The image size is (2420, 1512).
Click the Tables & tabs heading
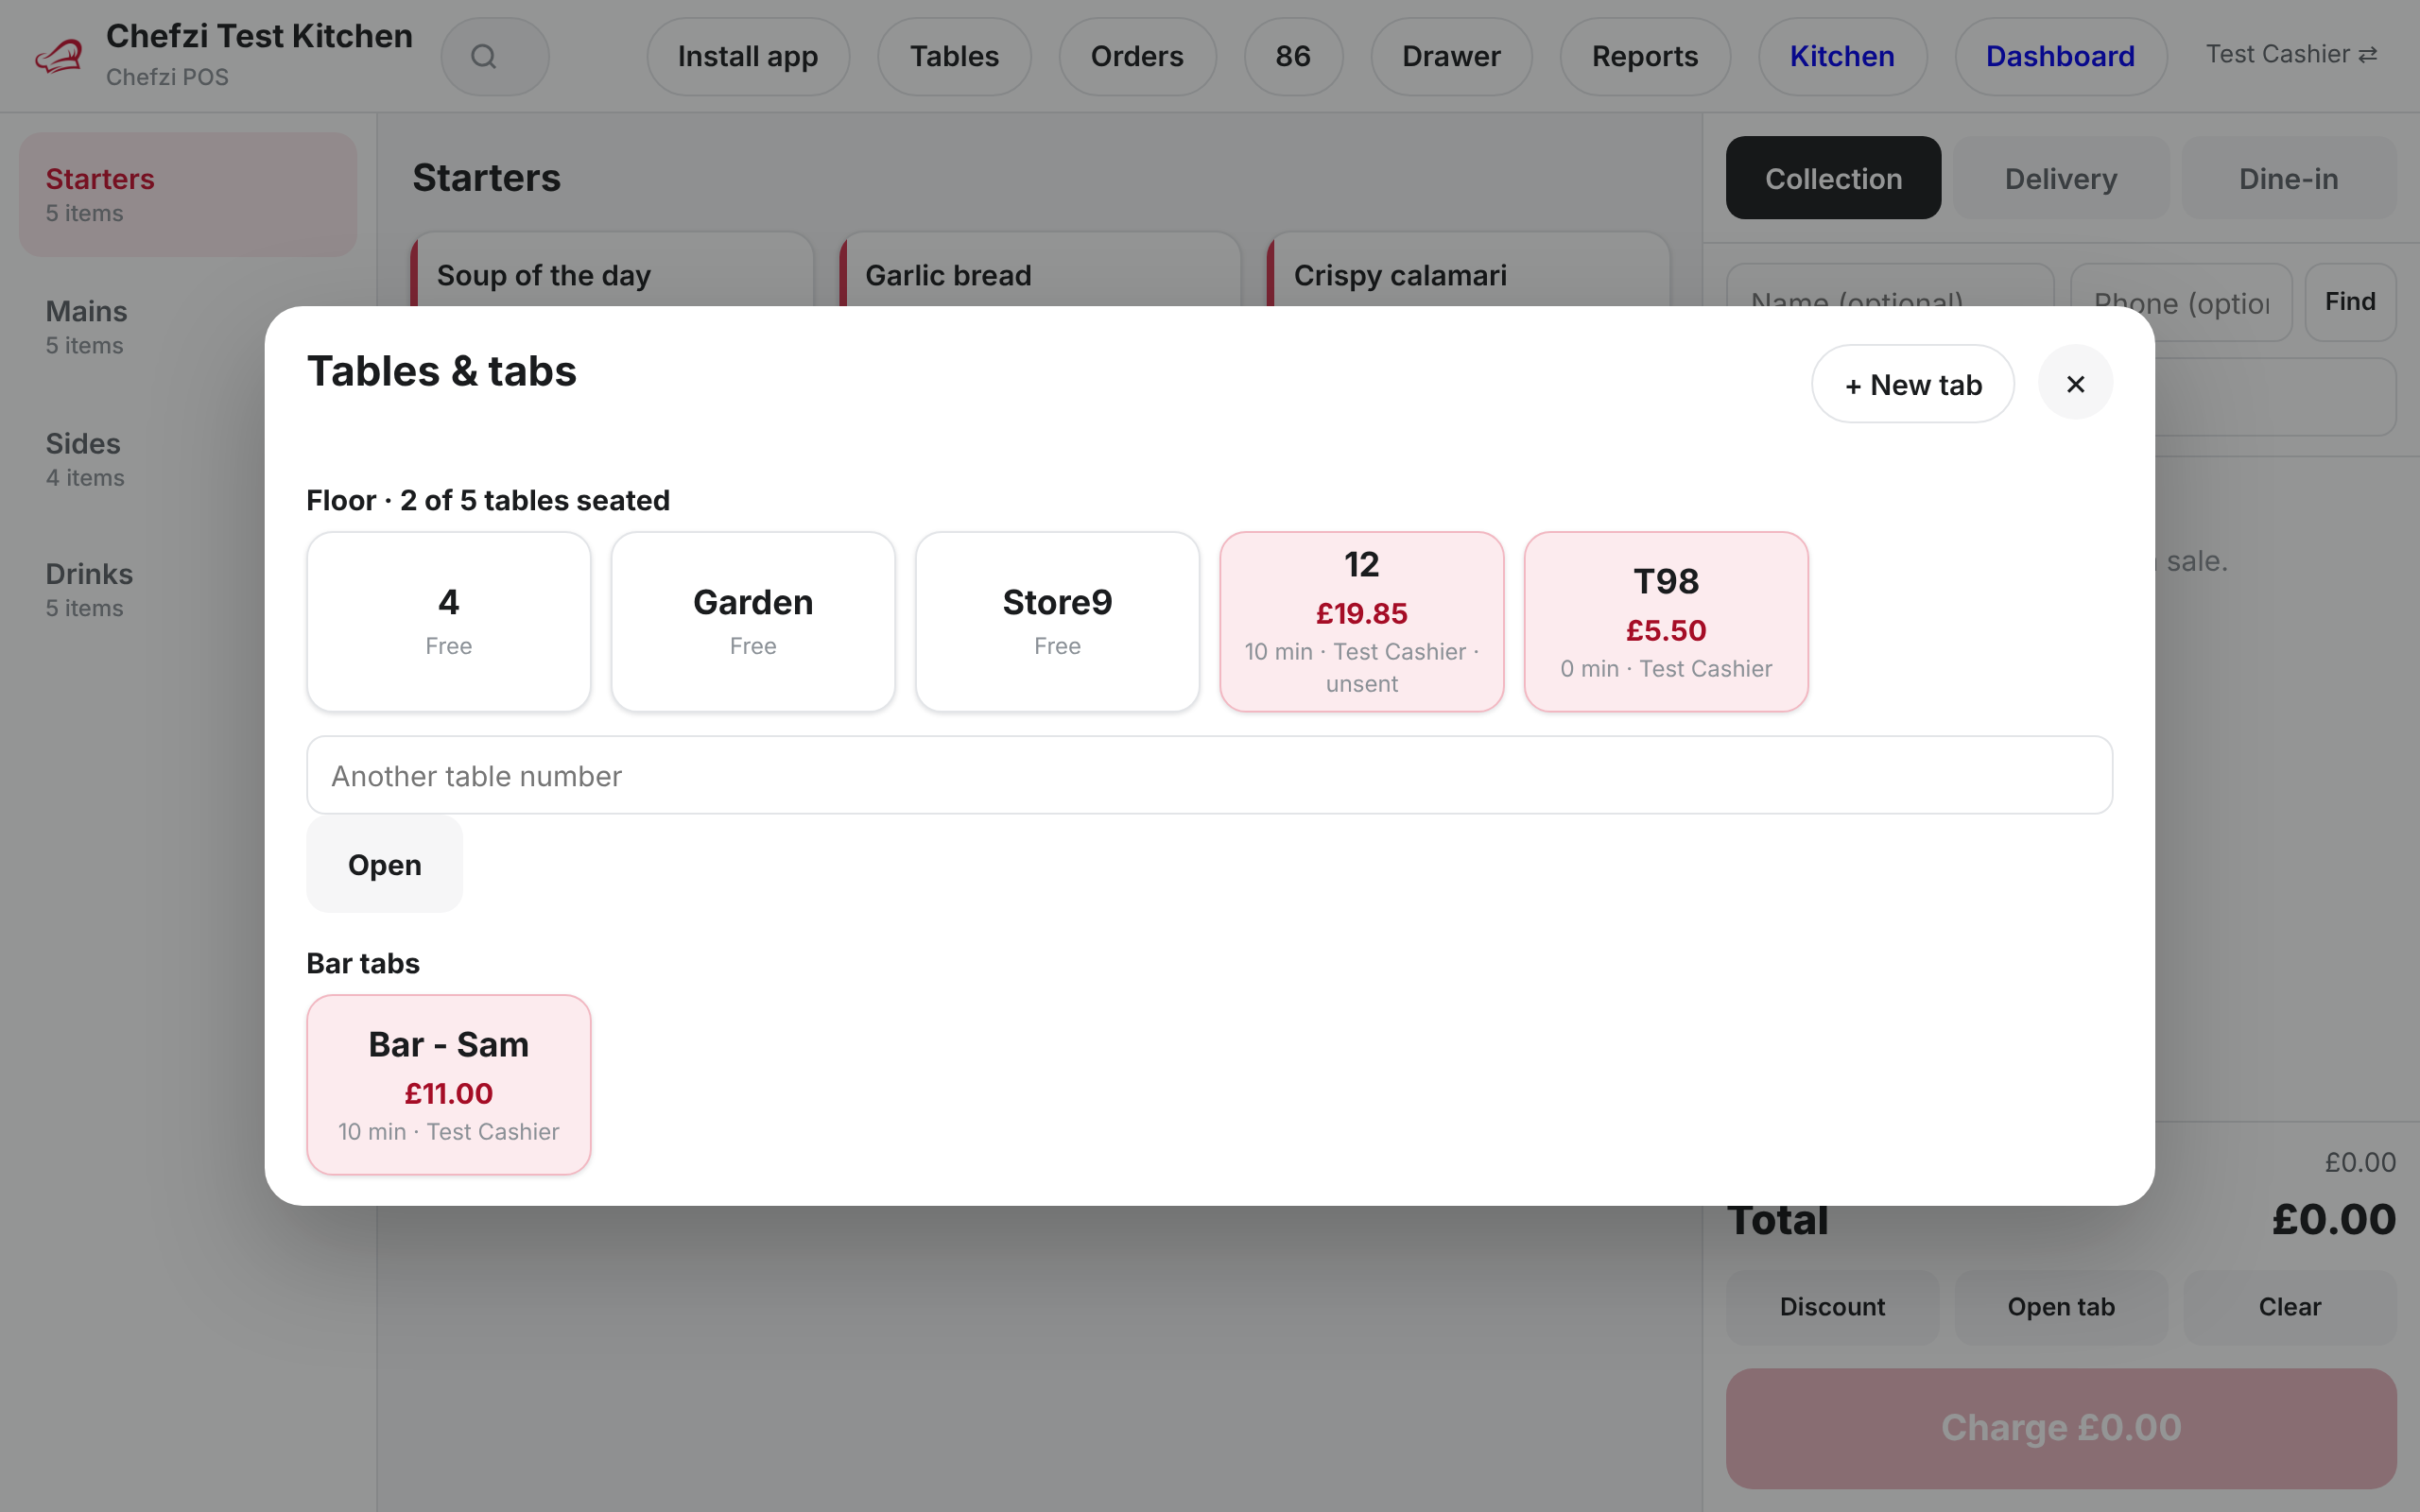441,371
